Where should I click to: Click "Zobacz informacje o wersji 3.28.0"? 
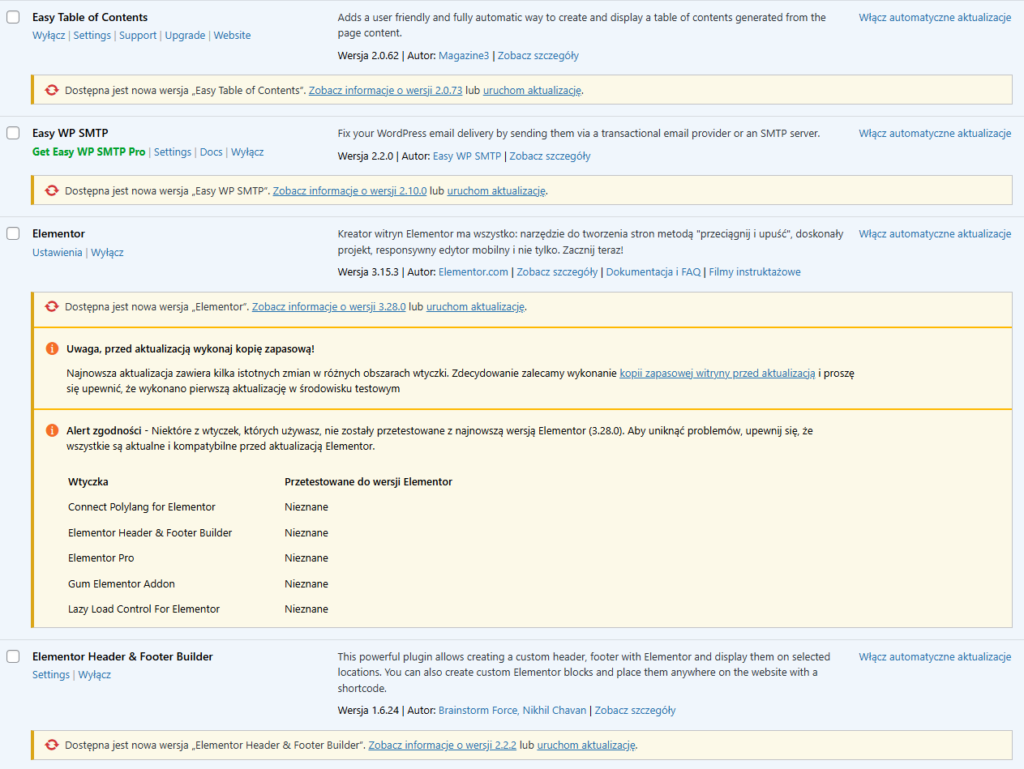[329, 307]
